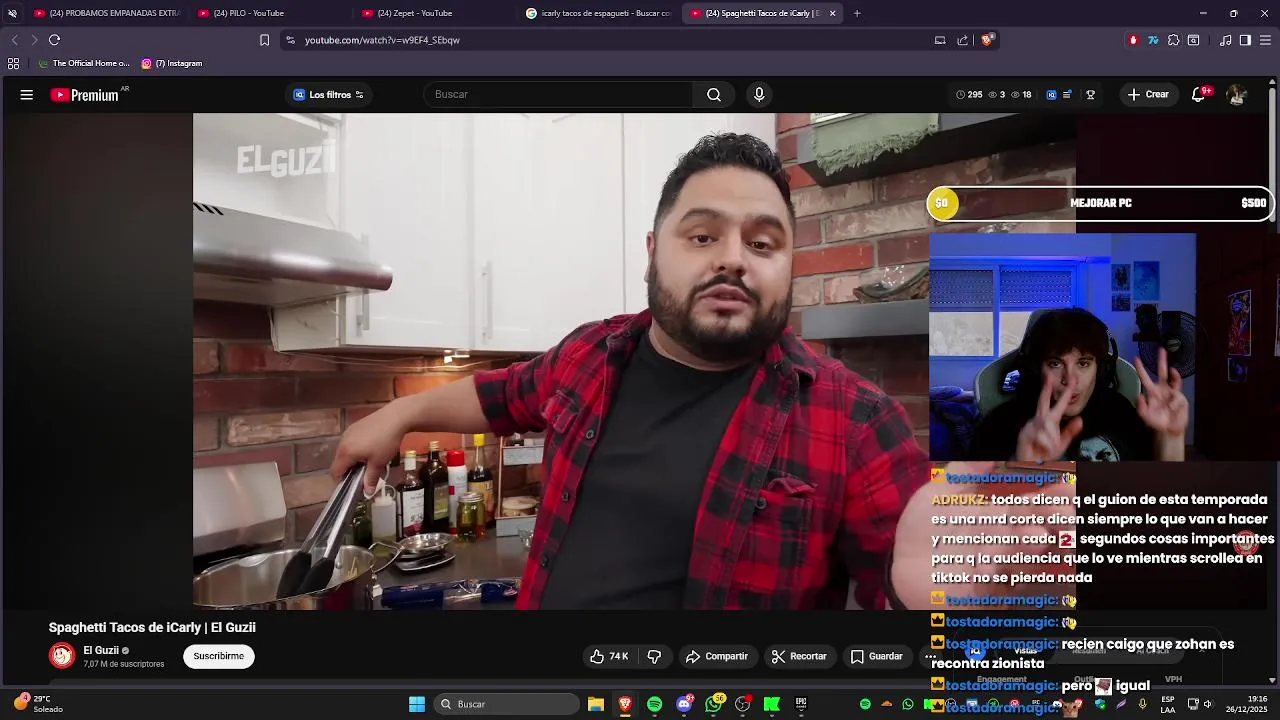Open Discord from the taskbar
The width and height of the screenshot is (1280, 720).
[684, 704]
